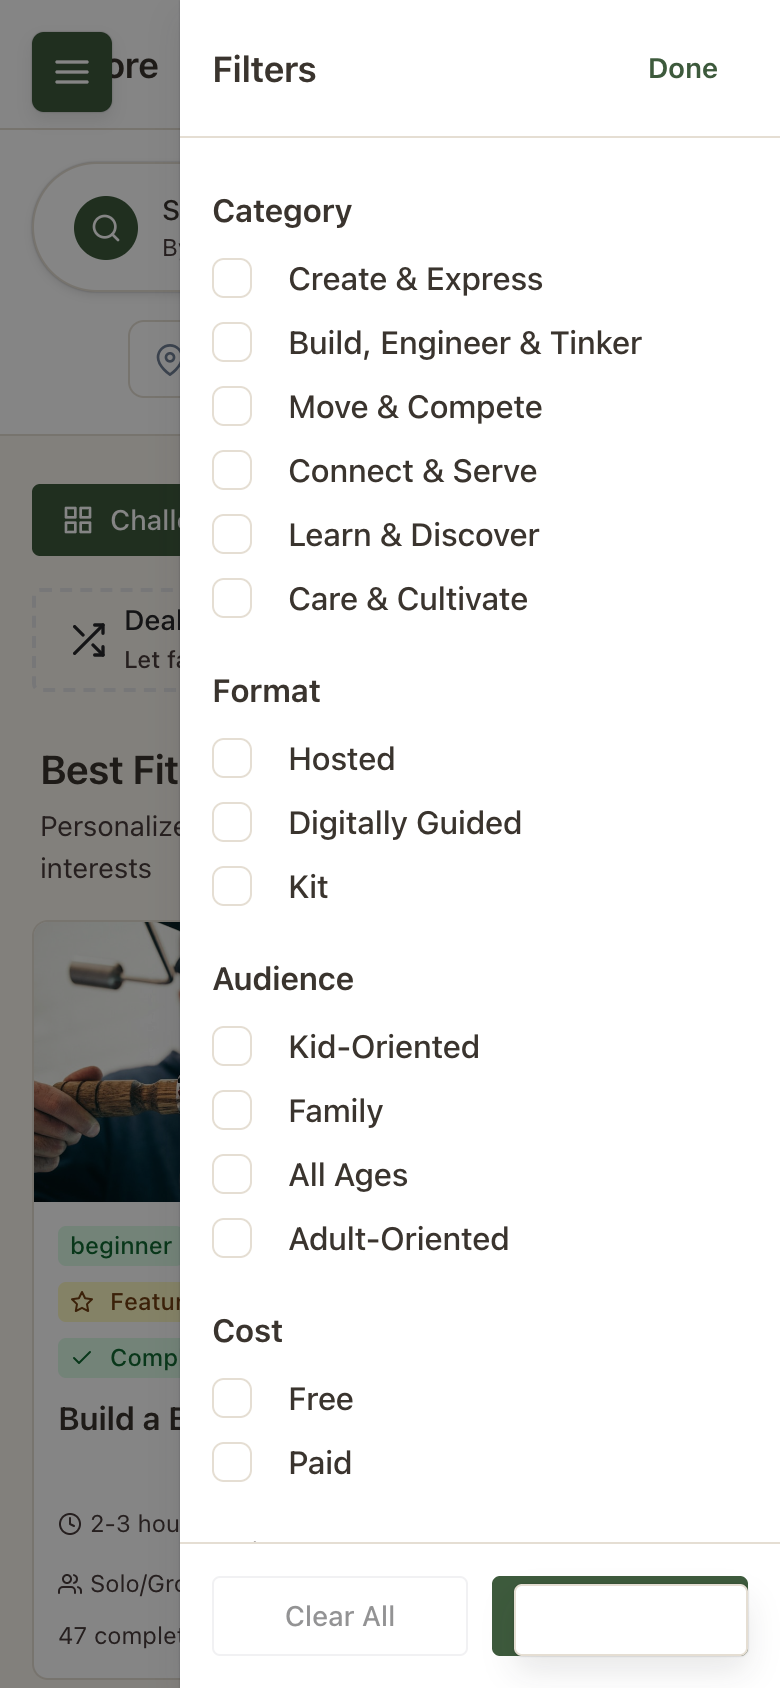Toggle the Digitally Guided format checkbox

(x=231, y=822)
